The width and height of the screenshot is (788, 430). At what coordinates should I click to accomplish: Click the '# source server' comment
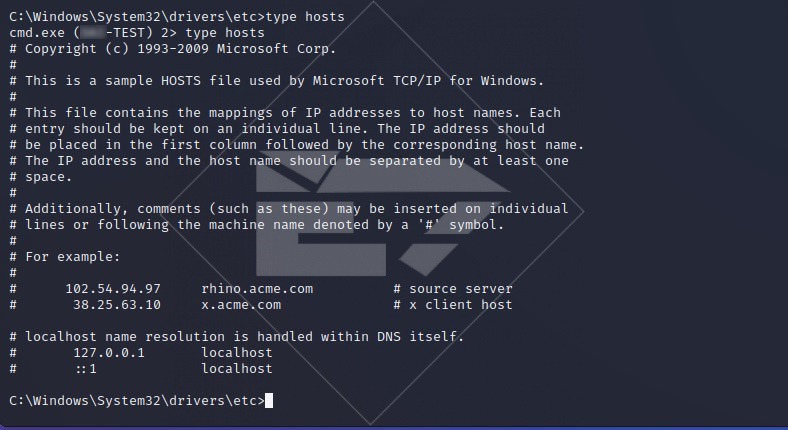coord(453,289)
